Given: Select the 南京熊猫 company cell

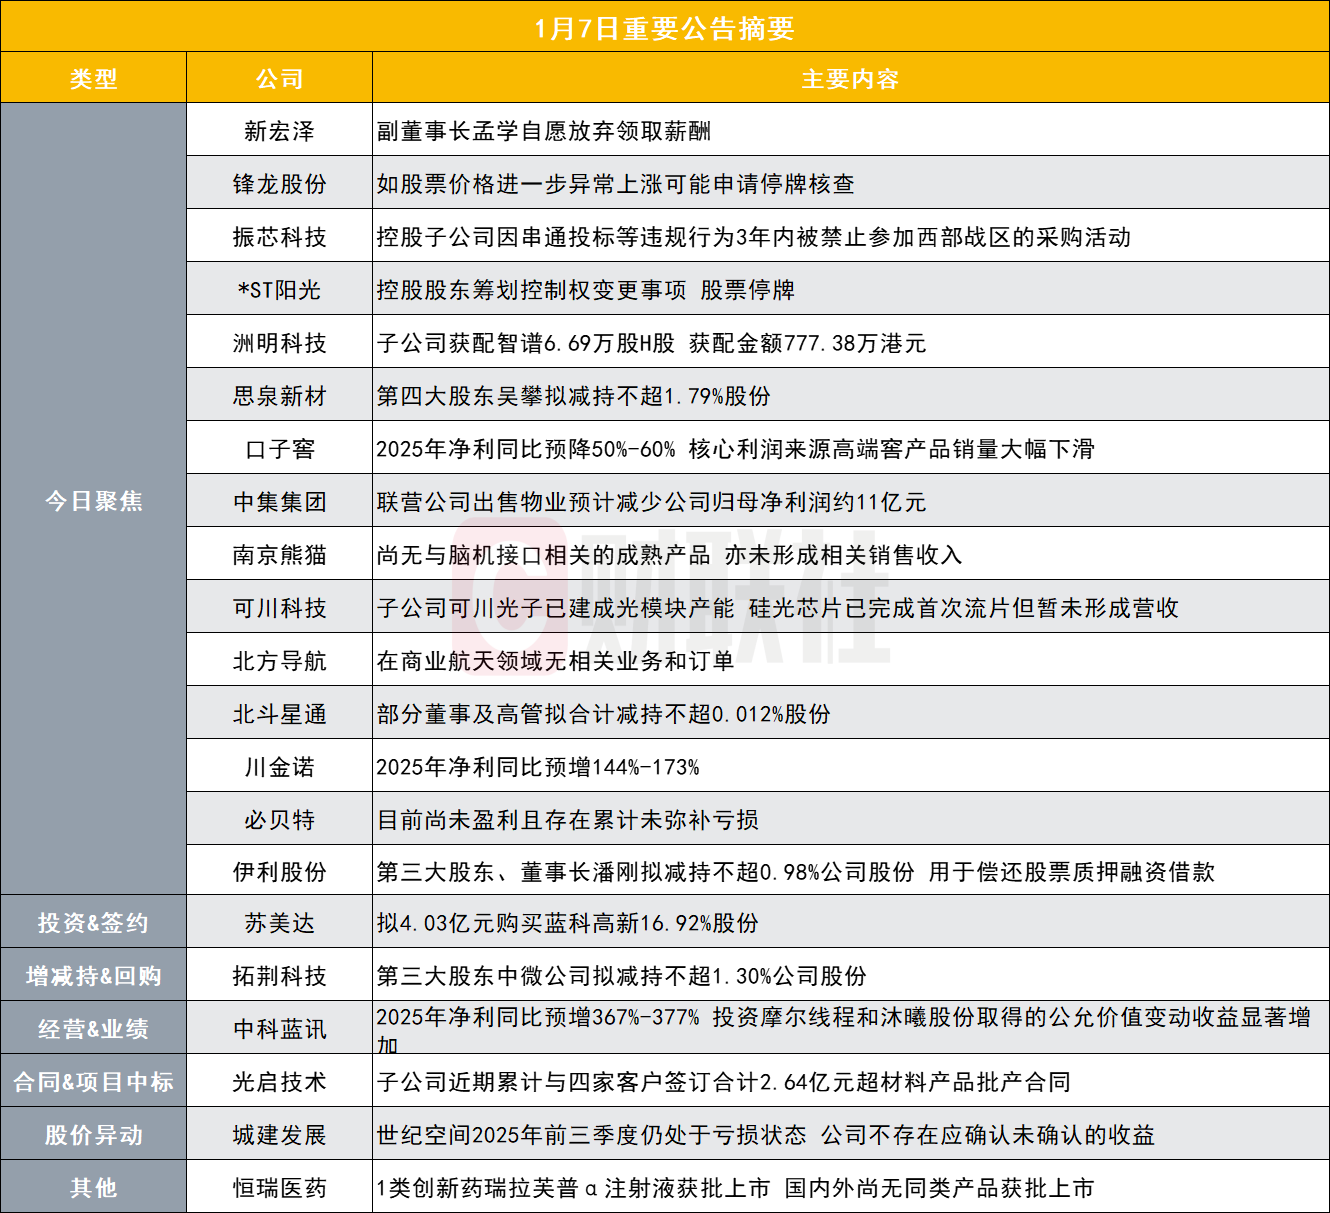Looking at the screenshot, I should tap(278, 554).
